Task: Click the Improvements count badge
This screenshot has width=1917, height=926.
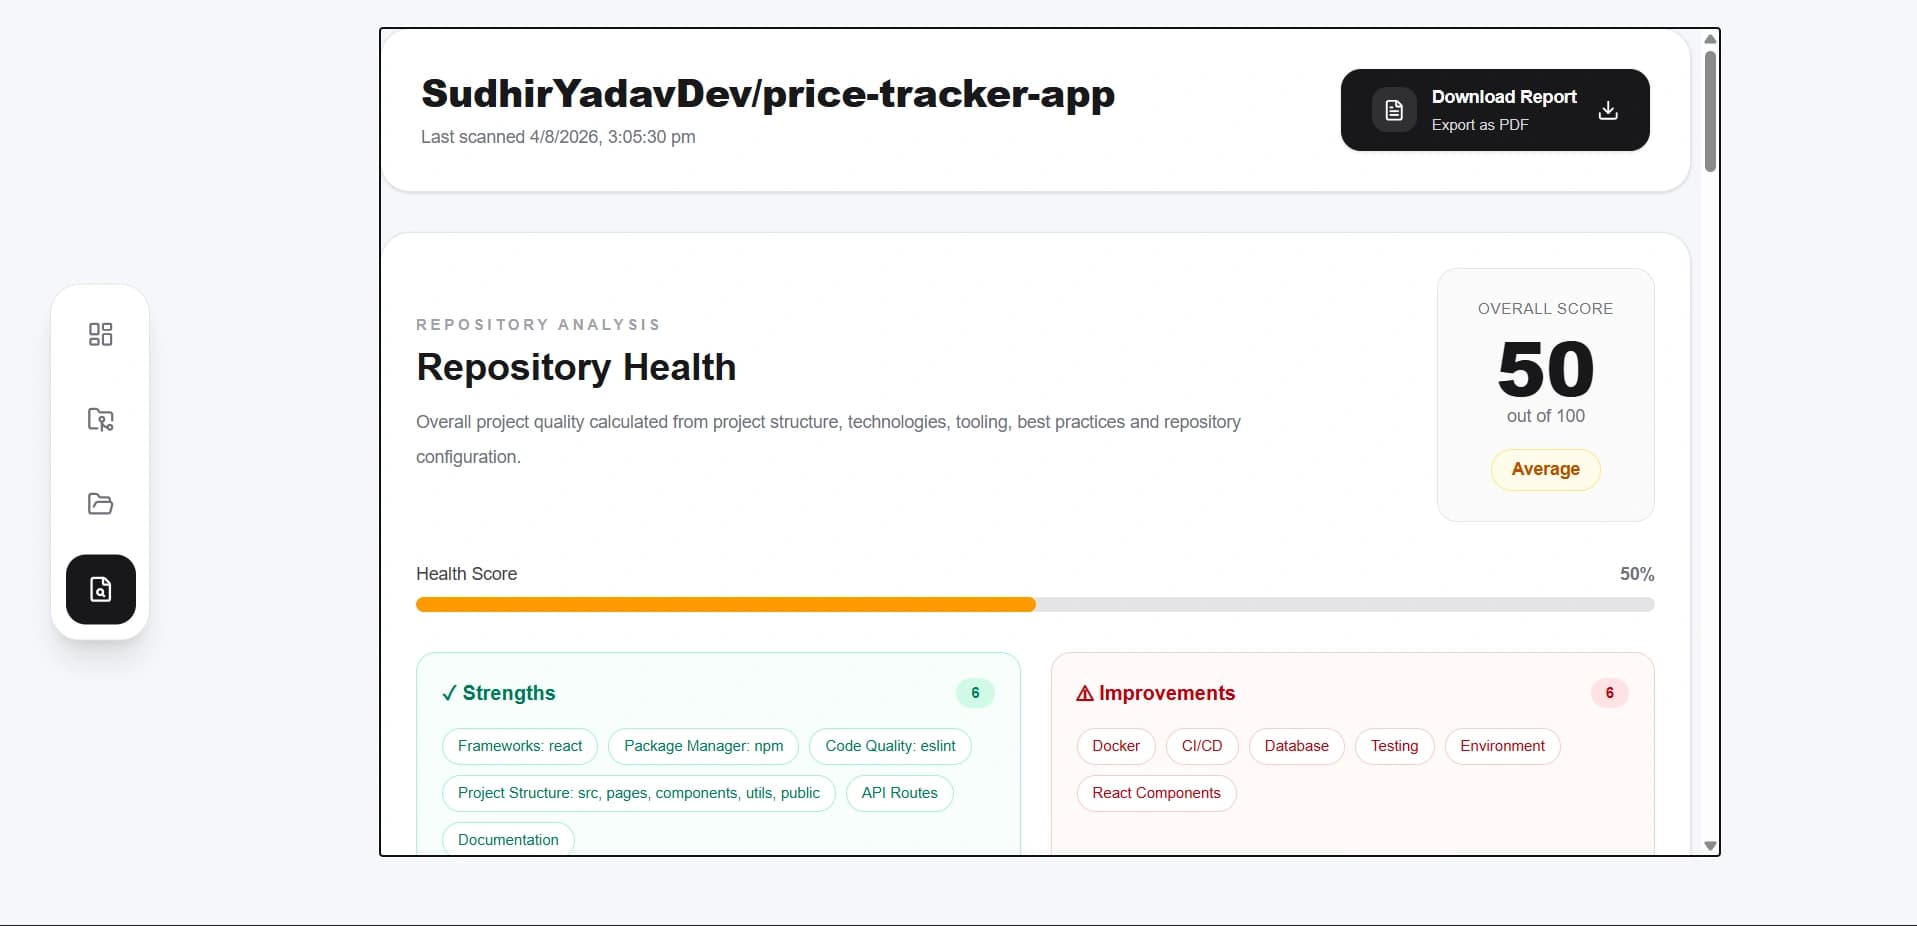Action: 1609,693
